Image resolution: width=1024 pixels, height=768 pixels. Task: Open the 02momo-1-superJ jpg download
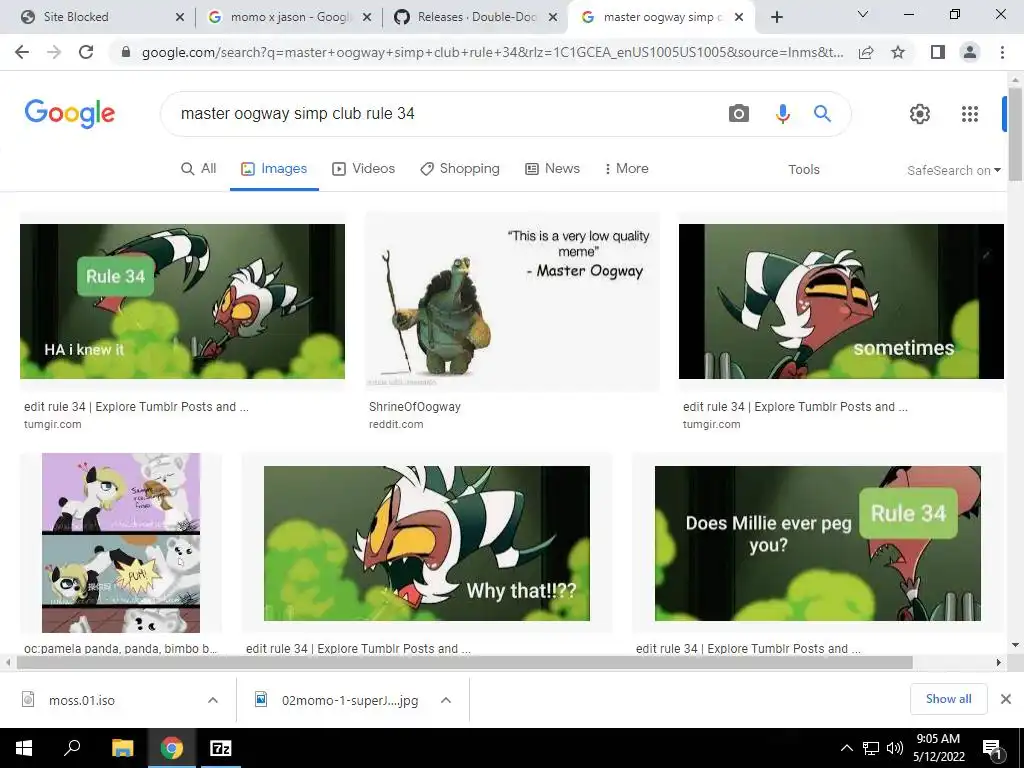[x=349, y=700]
